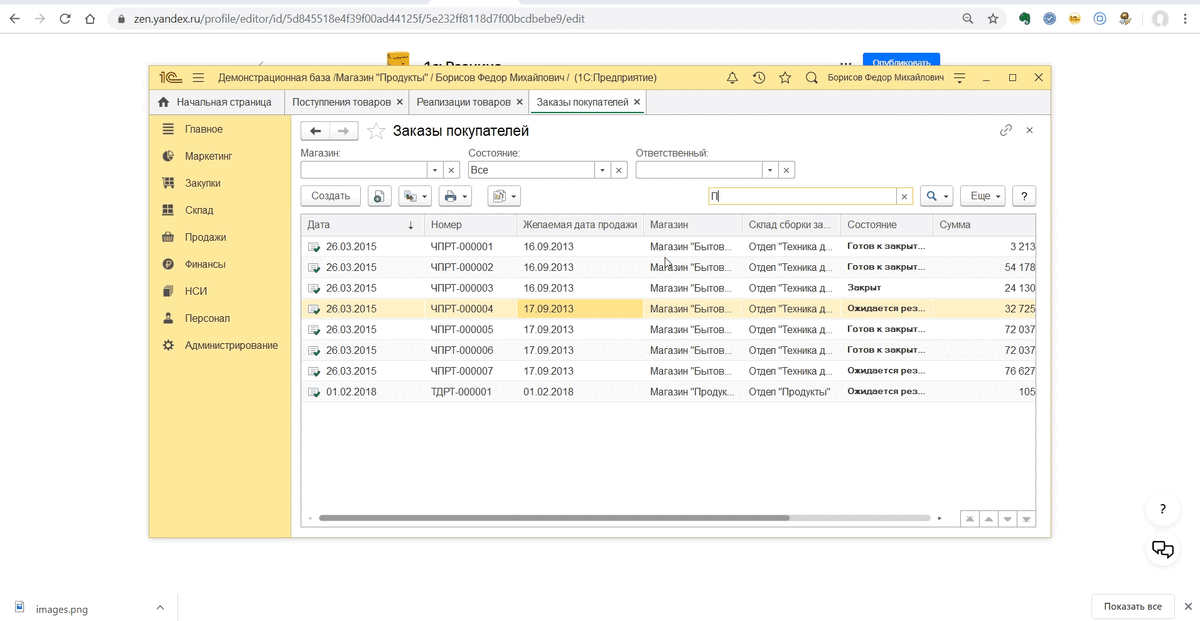Open the Склад section

(x=198, y=210)
